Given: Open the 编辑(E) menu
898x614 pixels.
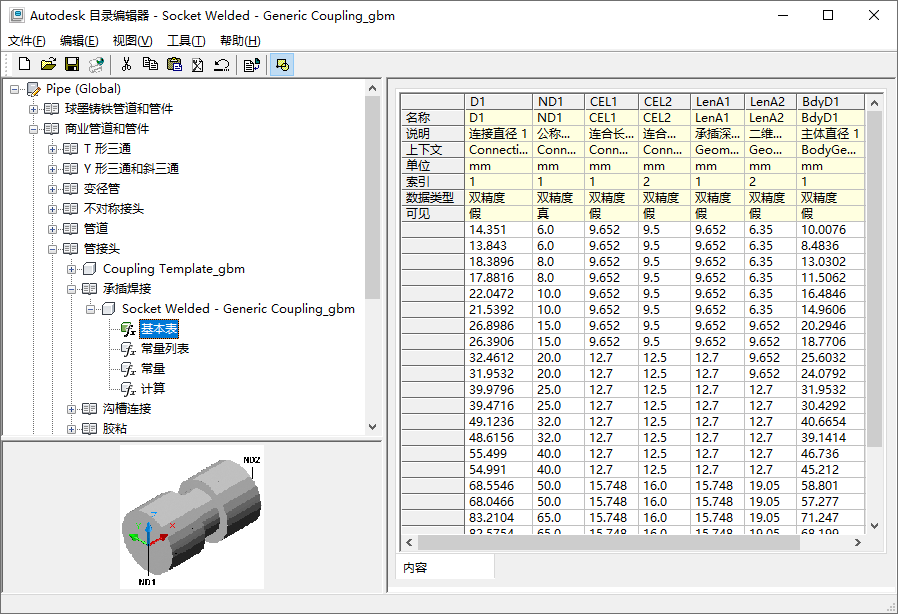Looking at the screenshot, I should coord(79,41).
